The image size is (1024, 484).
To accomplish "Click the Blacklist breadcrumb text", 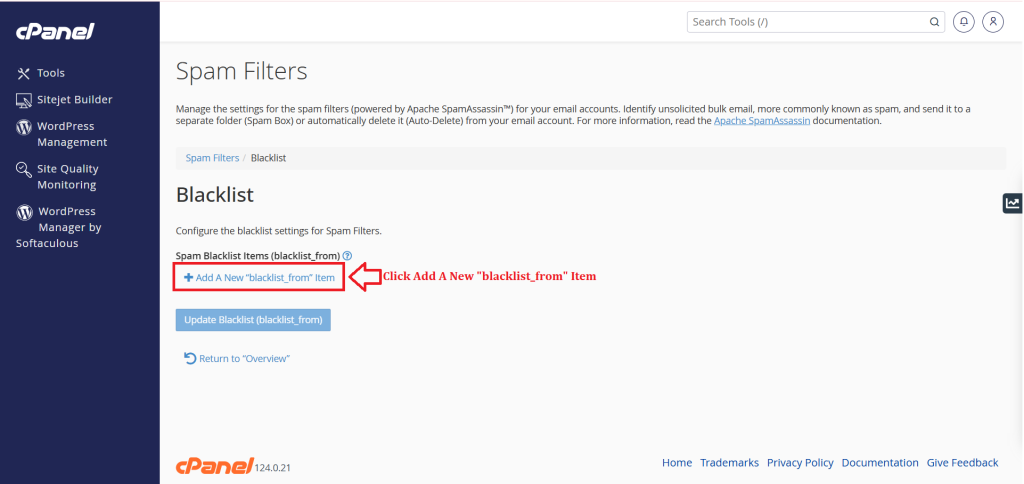I will [268, 158].
